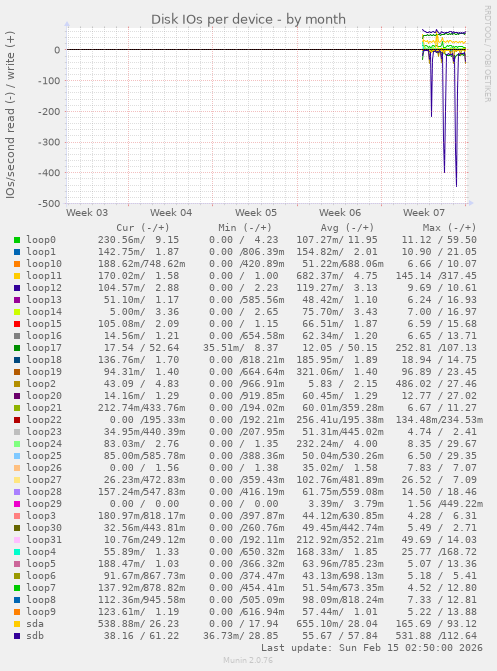This screenshot has width=497, height=671.
Task: Click the loop25 light blue swatch
Action: 17,456
